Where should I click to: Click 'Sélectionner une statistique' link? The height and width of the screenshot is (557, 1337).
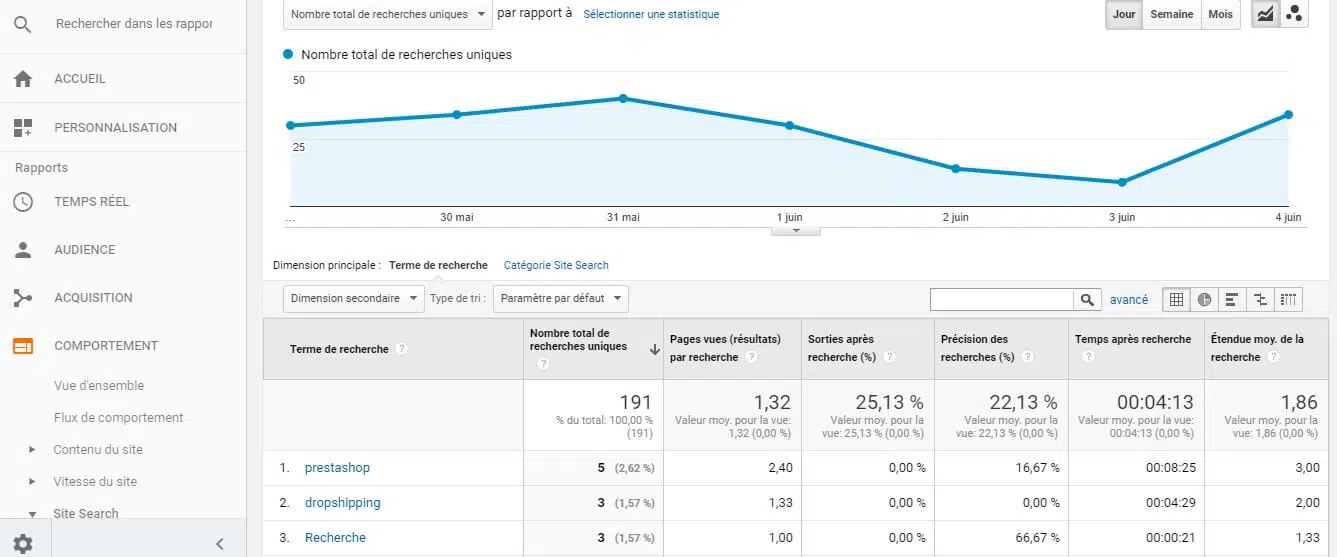[x=651, y=14]
